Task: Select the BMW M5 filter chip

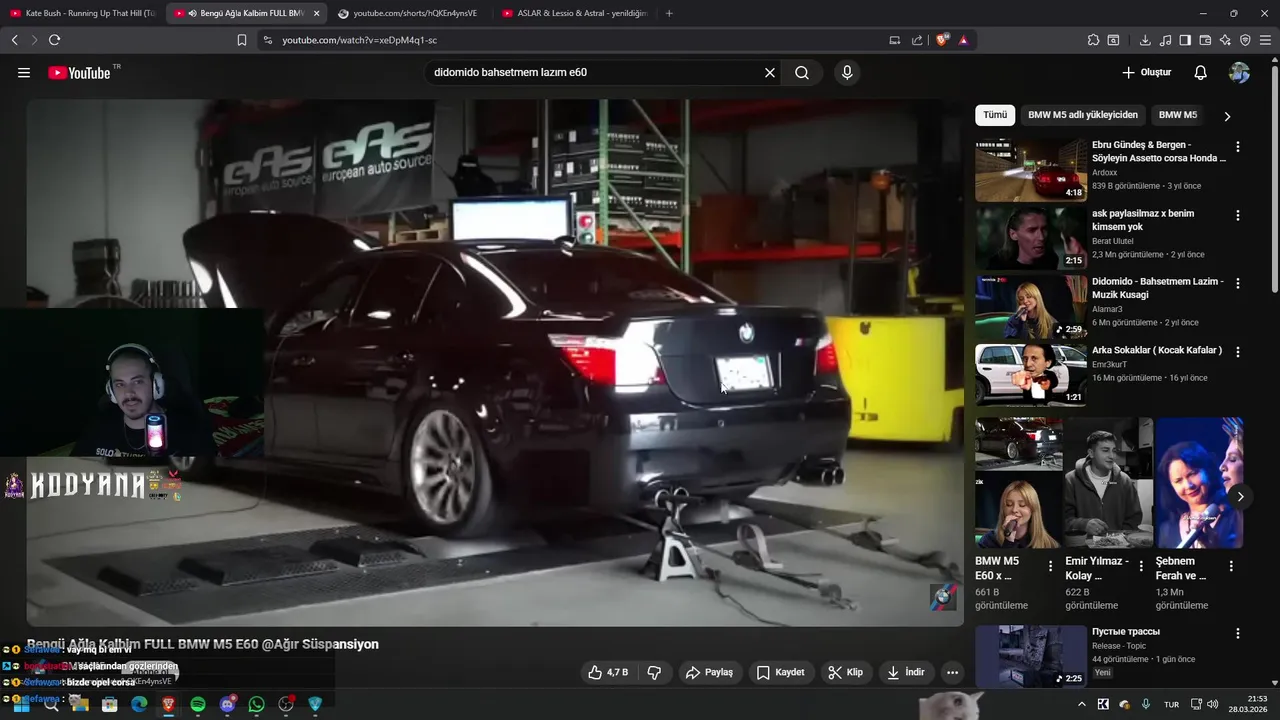Action: pos(1178,115)
